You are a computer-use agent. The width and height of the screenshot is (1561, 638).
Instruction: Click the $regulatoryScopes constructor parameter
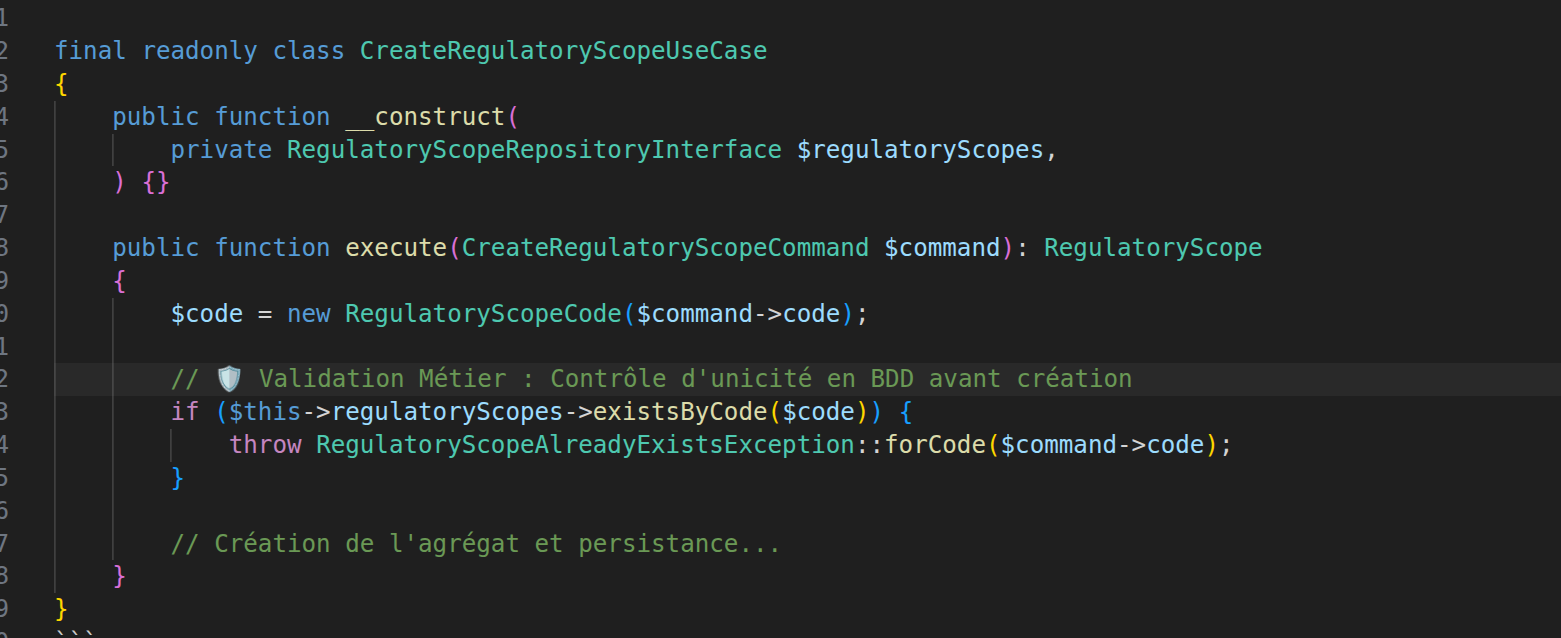click(x=920, y=150)
